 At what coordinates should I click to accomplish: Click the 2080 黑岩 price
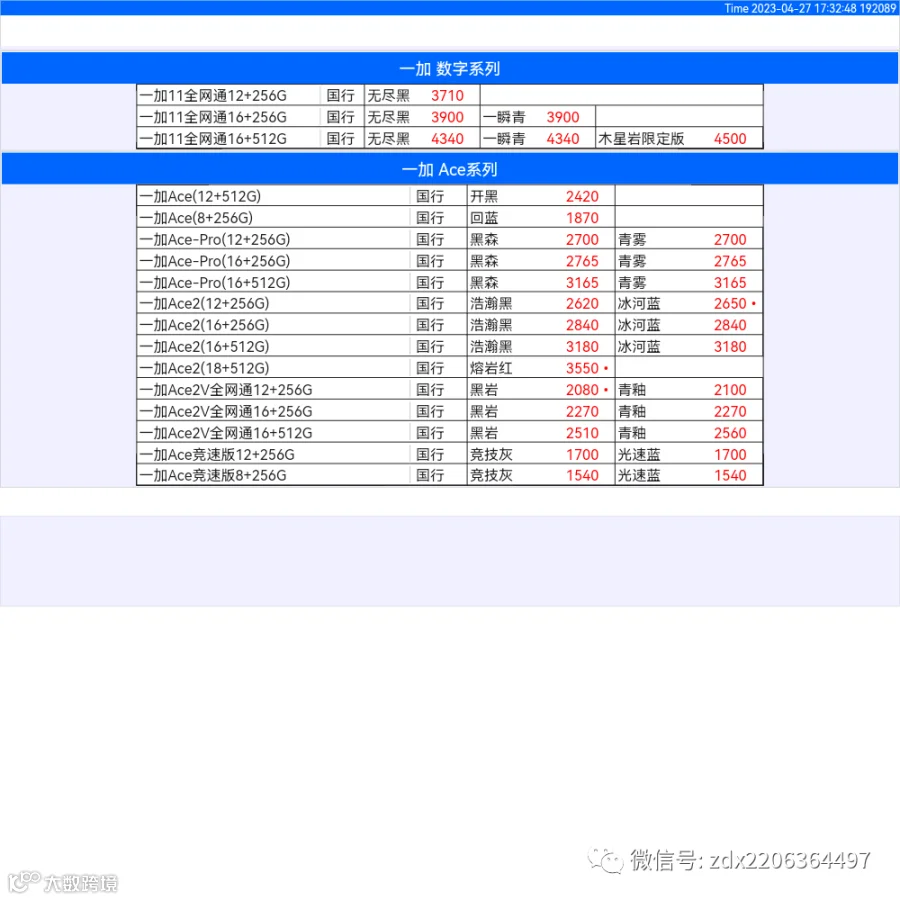click(x=582, y=390)
